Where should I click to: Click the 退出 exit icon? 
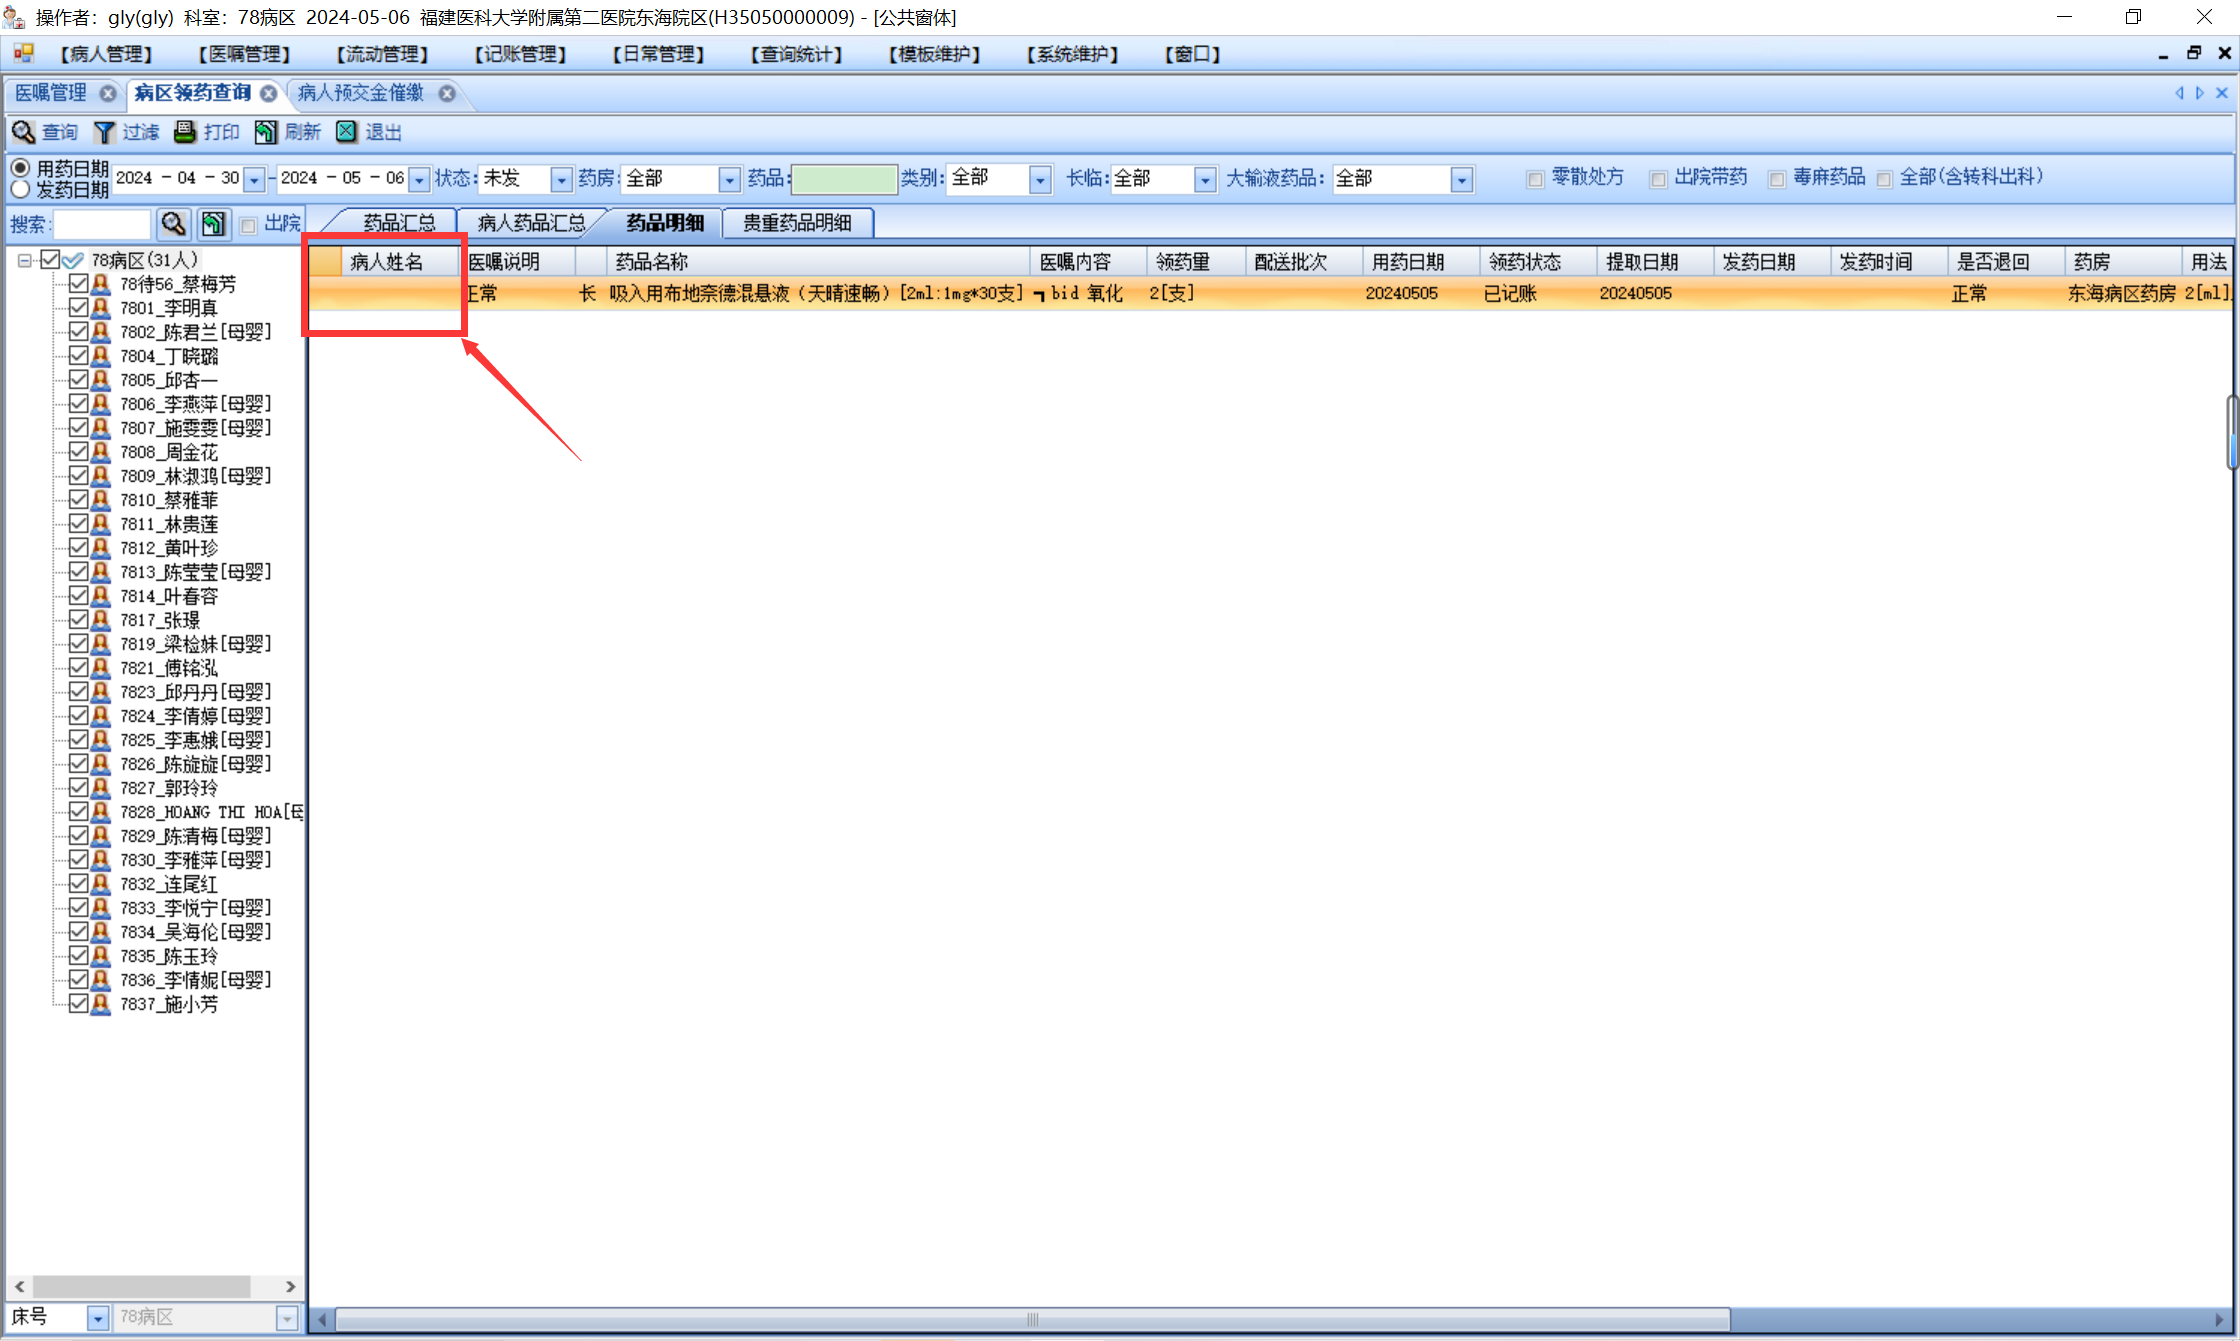pos(346,132)
